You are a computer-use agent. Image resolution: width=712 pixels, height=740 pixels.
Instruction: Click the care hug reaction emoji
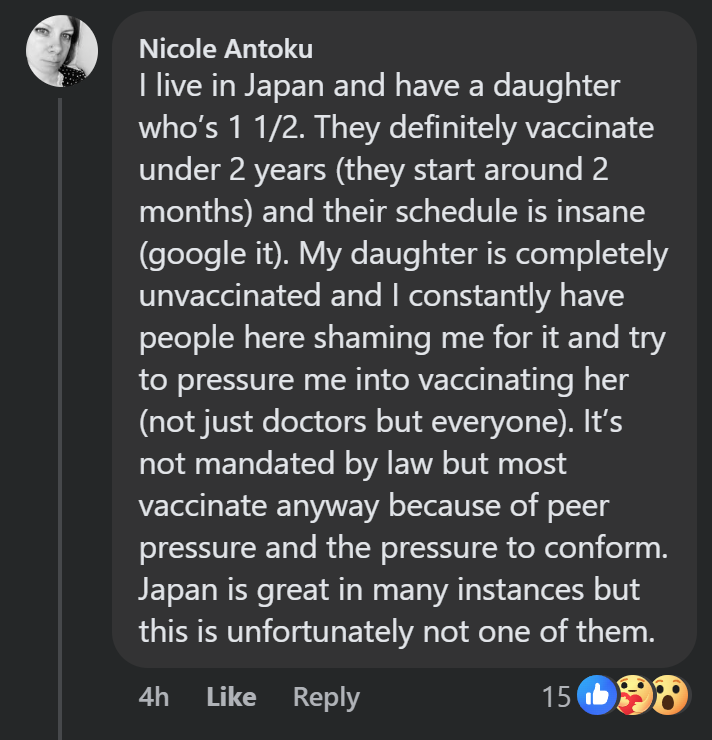(634, 696)
